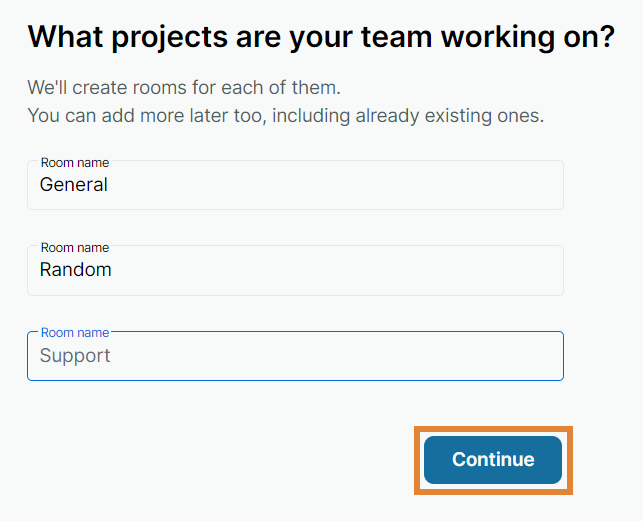The height and width of the screenshot is (521, 643).
Task: Click the Room name label above General
Action: pos(75,162)
